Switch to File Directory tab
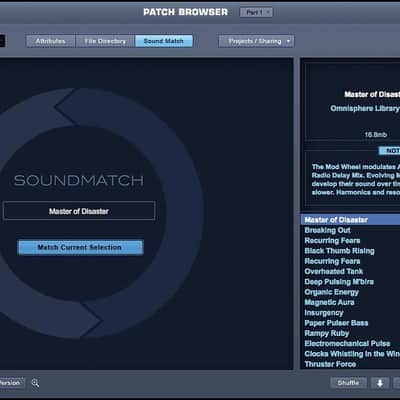Image resolution: width=400 pixels, height=400 pixels. pos(105,41)
